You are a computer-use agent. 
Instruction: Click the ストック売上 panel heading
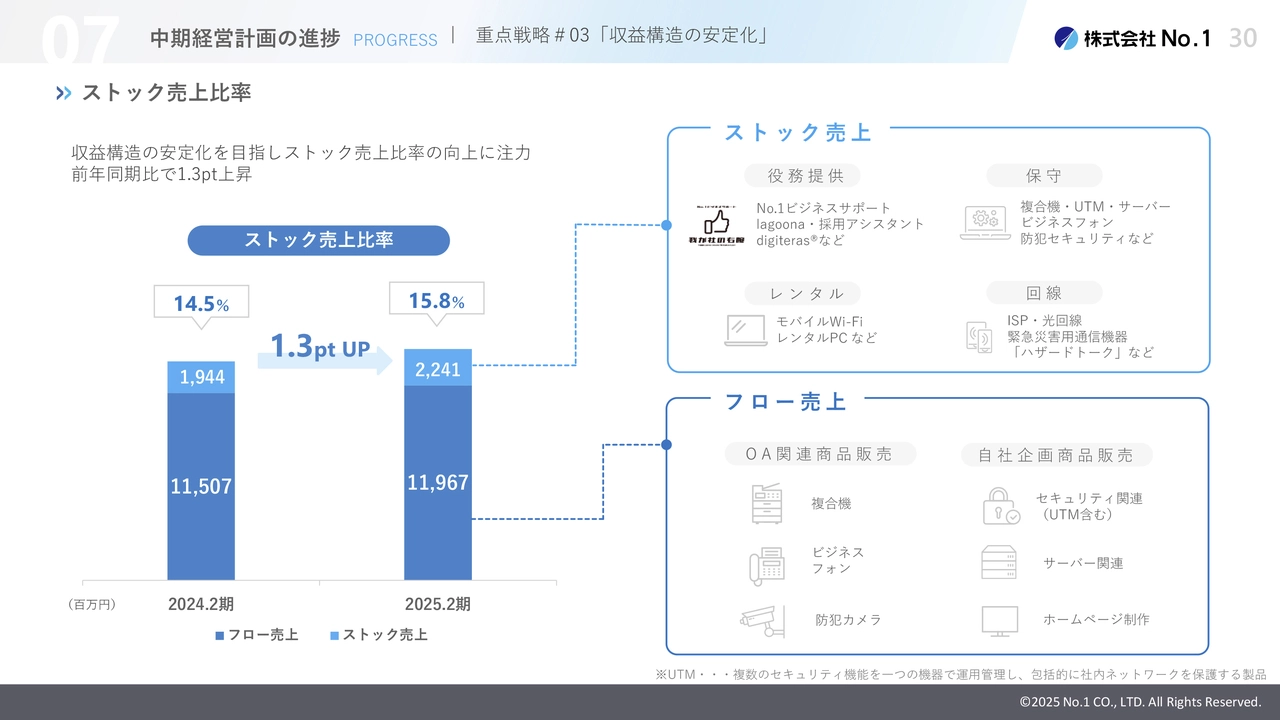click(x=798, y=133)
